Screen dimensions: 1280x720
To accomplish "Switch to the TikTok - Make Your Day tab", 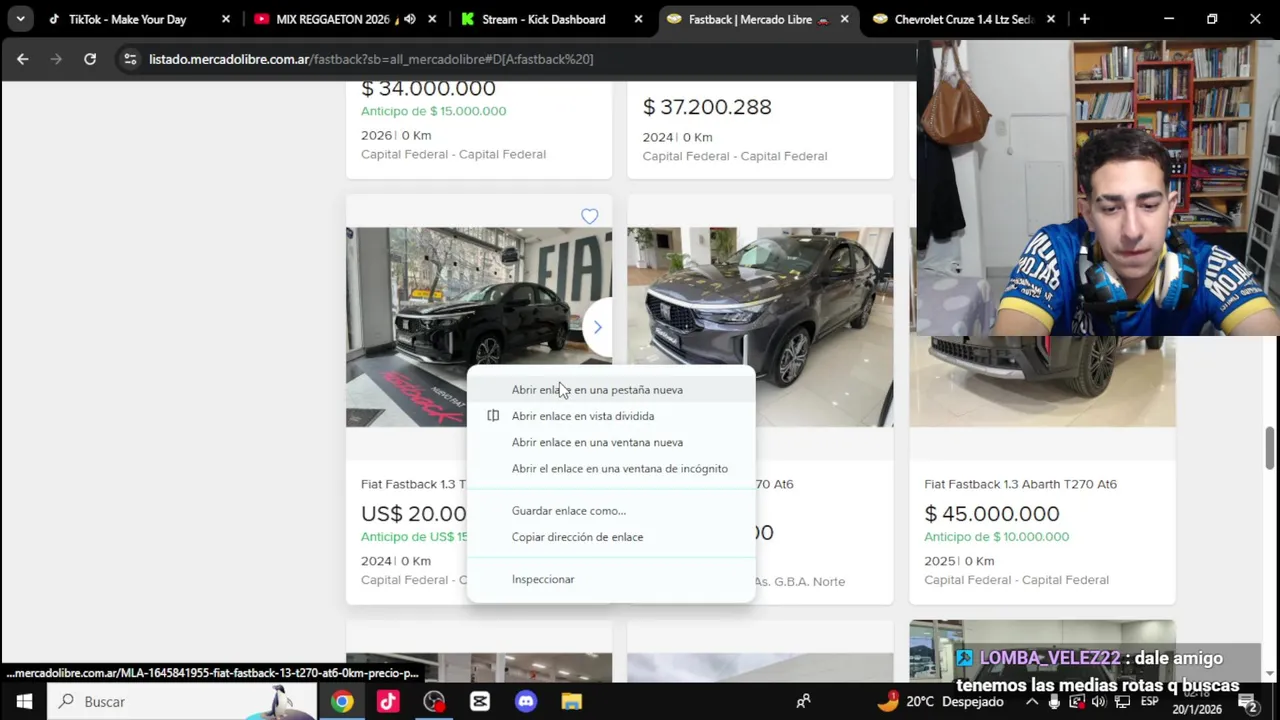I will [x=140, y=19].
